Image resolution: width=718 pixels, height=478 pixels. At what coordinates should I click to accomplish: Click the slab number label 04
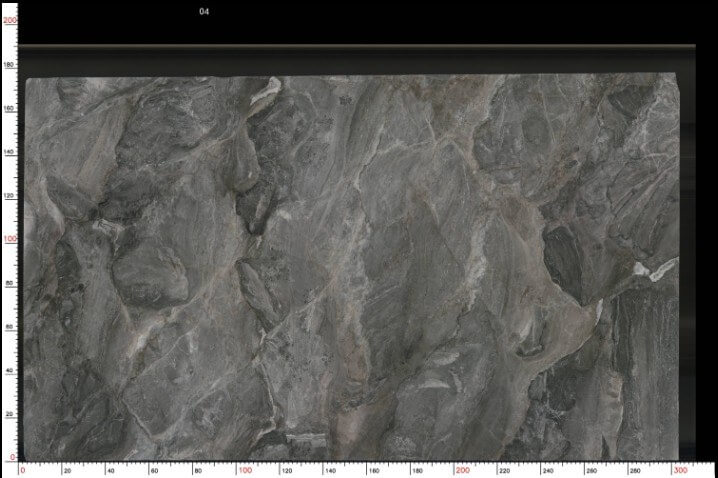pos(204,11)
